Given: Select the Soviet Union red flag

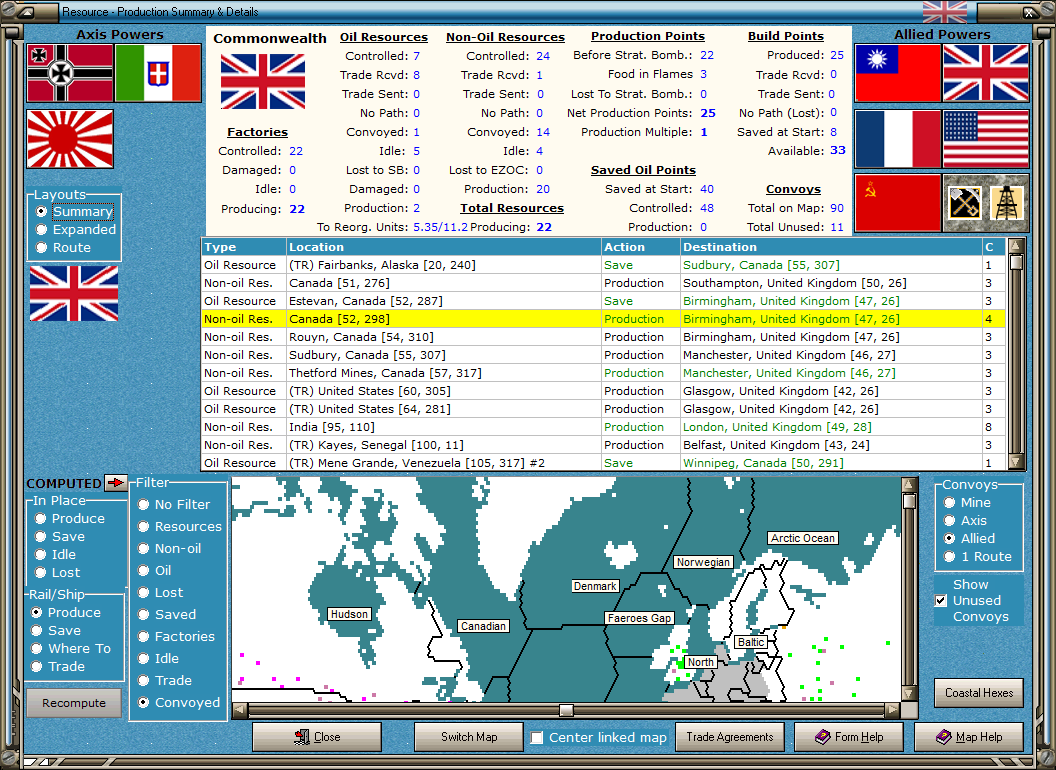Looking at the screenshot, I should [898, 203].
